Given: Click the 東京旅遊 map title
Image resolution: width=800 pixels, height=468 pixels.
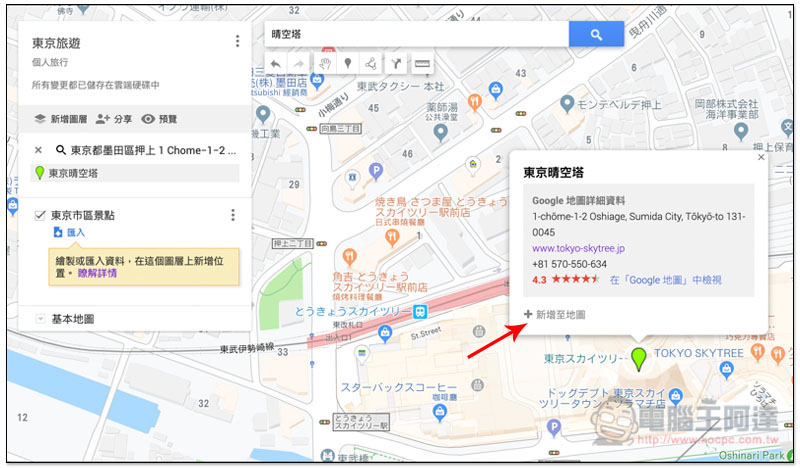Looking at the screenshot, I should click(56, 43).
